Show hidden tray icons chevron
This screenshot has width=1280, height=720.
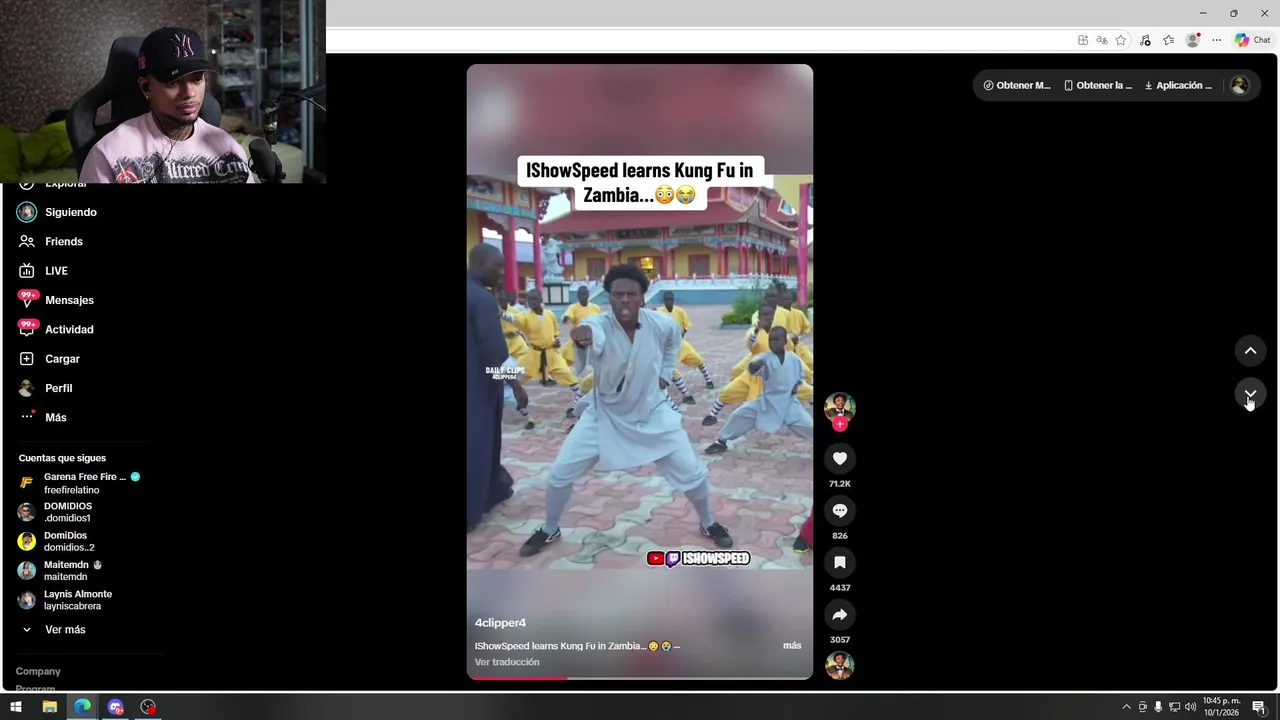click(x=1127, y=707)
